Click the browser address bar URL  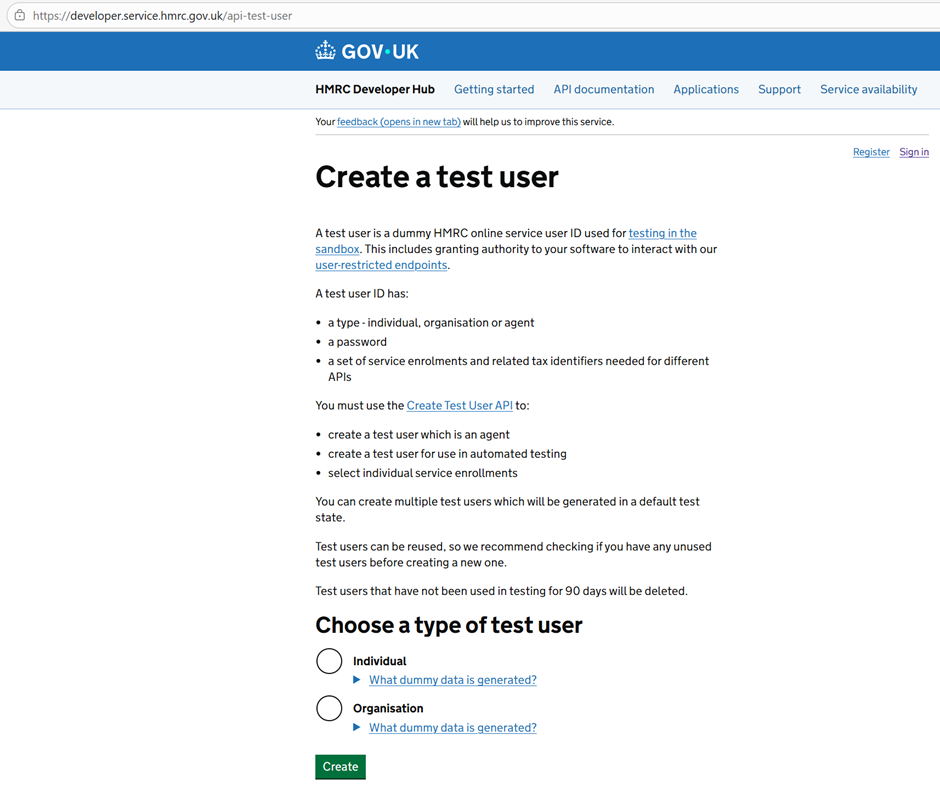[x=162, y=16]
